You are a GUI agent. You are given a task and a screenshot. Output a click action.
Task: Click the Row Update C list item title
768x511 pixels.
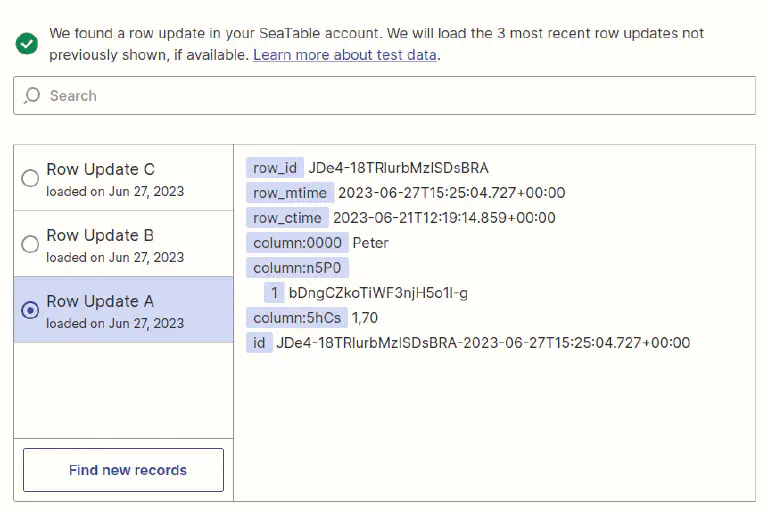pos(100,170)
